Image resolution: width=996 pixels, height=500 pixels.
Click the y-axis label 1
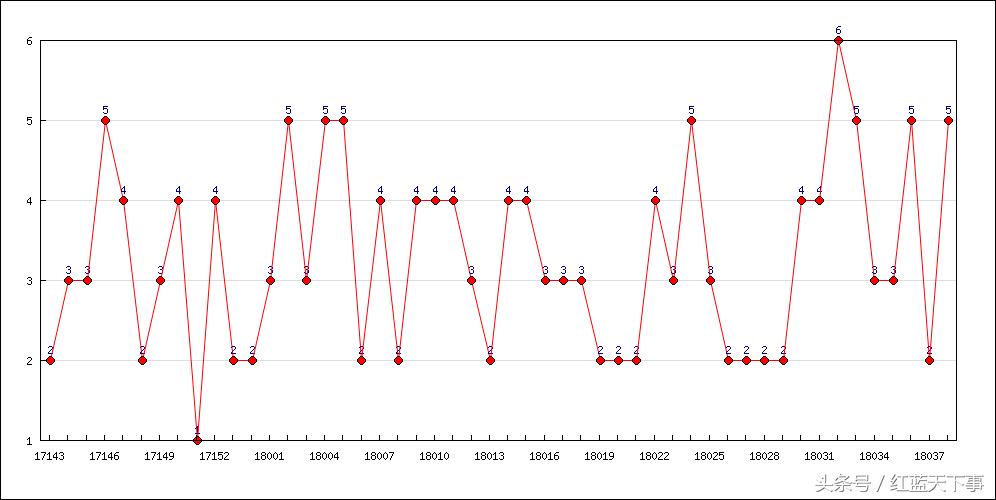(28, 440)
